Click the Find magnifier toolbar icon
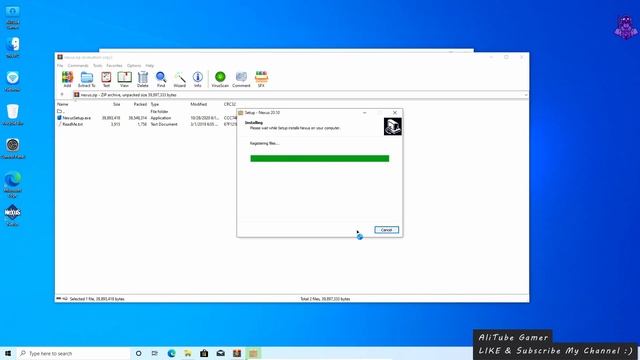Viewport: 640px width, 360px height. 161,79
